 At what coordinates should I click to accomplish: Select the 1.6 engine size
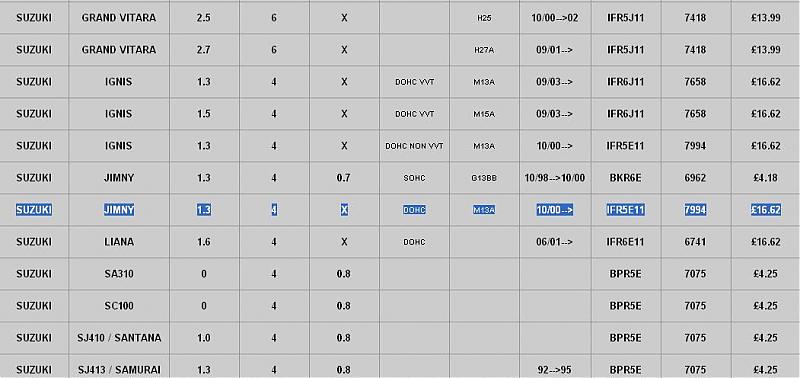[x=204, y=242]
